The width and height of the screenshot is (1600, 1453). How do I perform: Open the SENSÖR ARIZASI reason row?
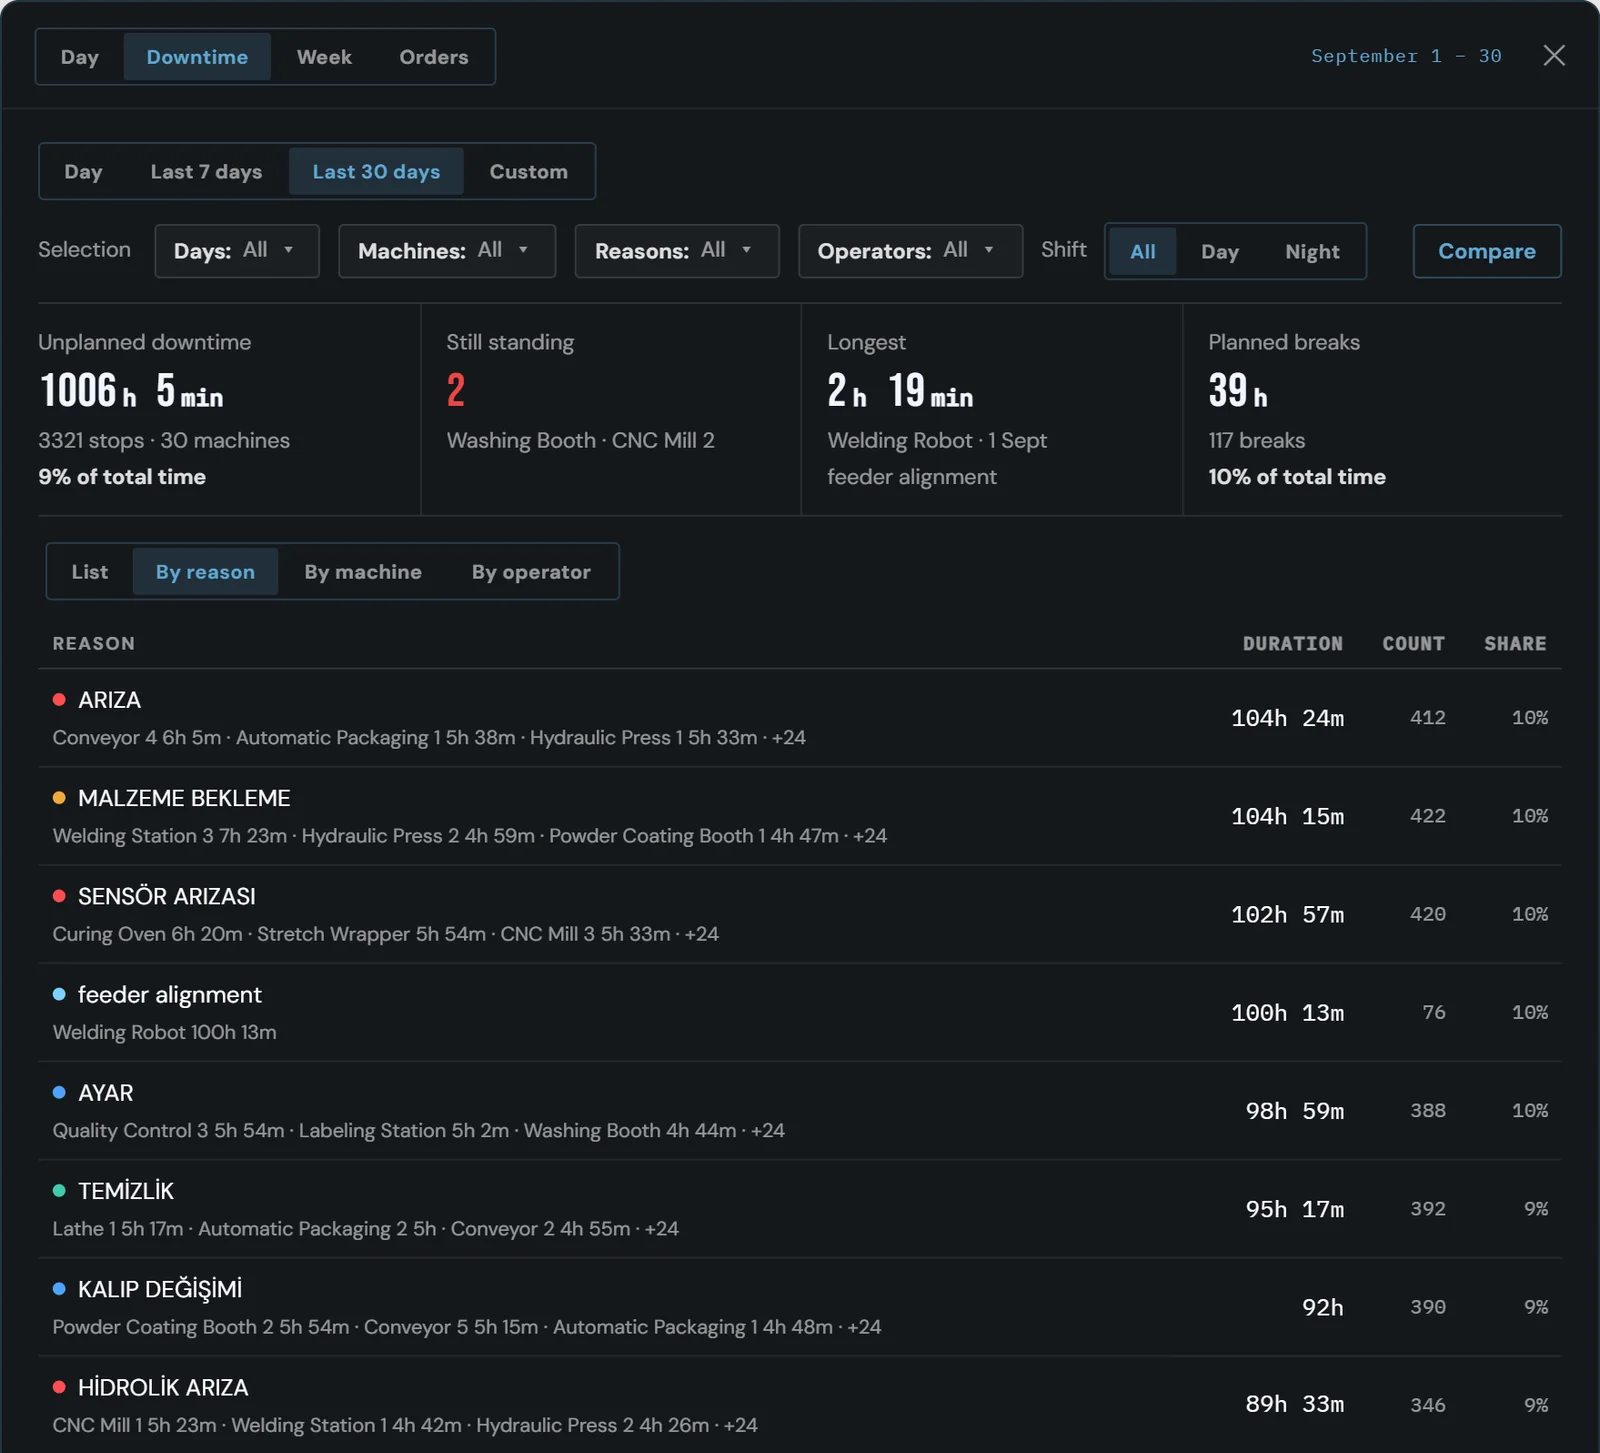click(x=800, y=914)
